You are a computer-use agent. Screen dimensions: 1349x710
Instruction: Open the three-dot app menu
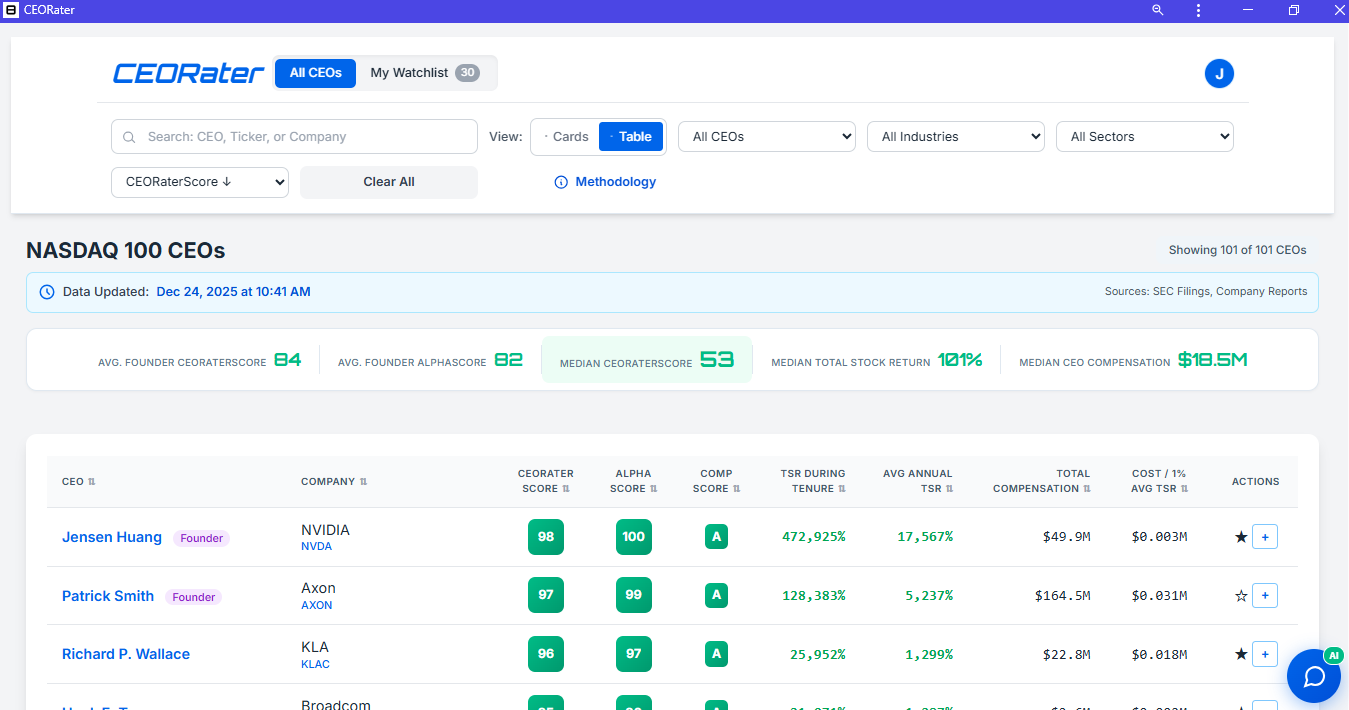(1198, 10)
